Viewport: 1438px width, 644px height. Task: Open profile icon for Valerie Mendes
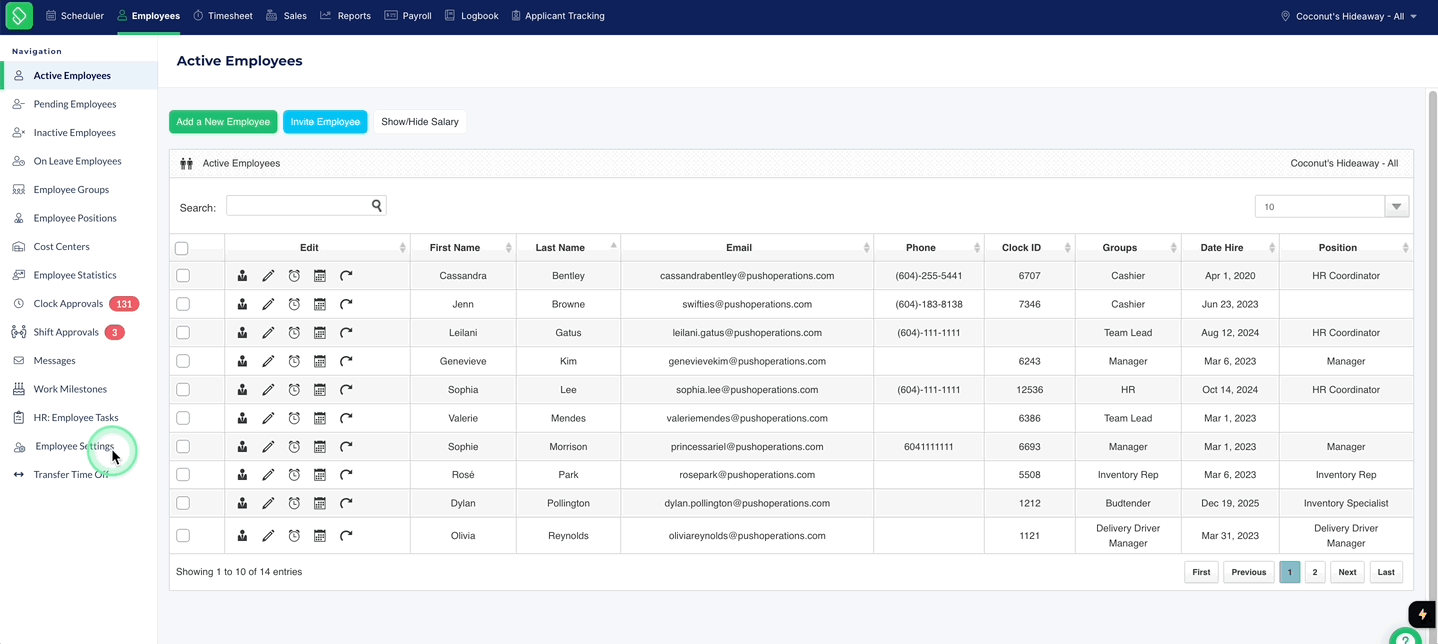tap(242, 418)
